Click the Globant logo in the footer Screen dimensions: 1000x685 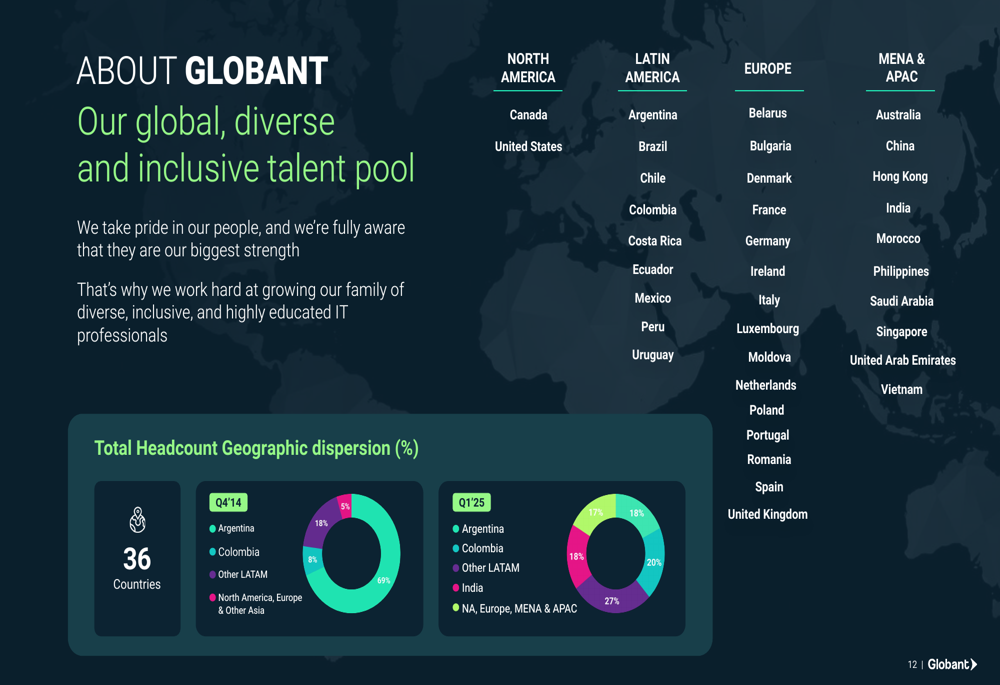pos(952,665)
